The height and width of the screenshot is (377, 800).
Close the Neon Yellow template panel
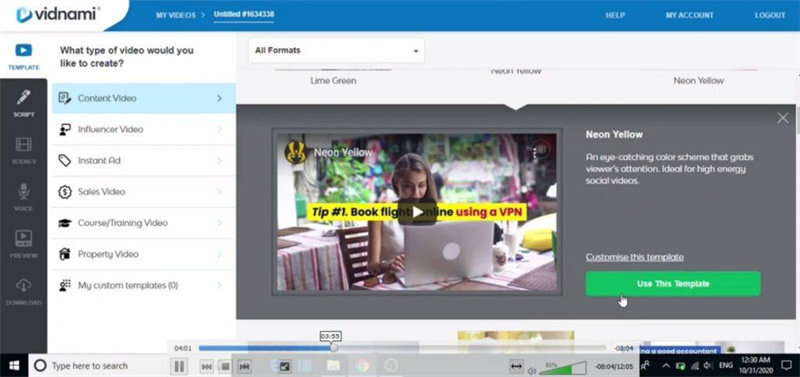coord(783,118)
